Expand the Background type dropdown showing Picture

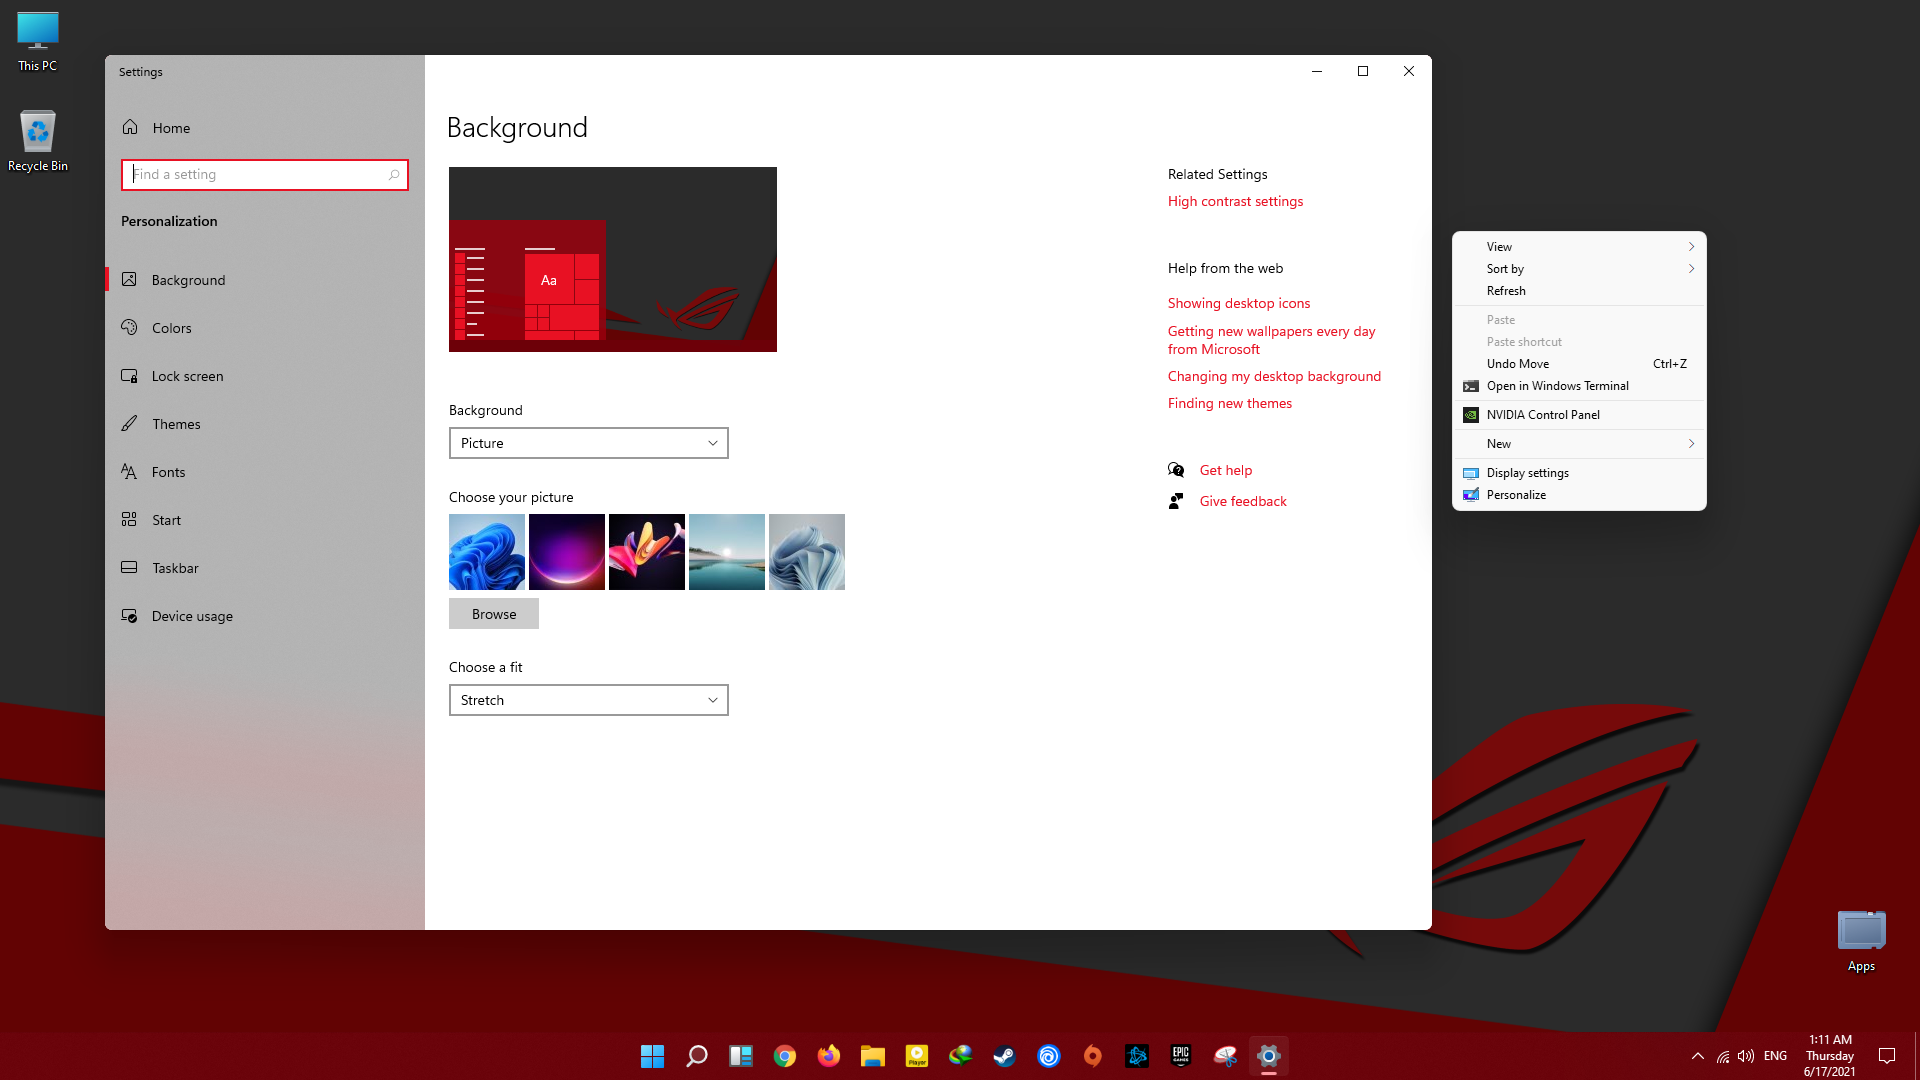click(x=589, y=443)
